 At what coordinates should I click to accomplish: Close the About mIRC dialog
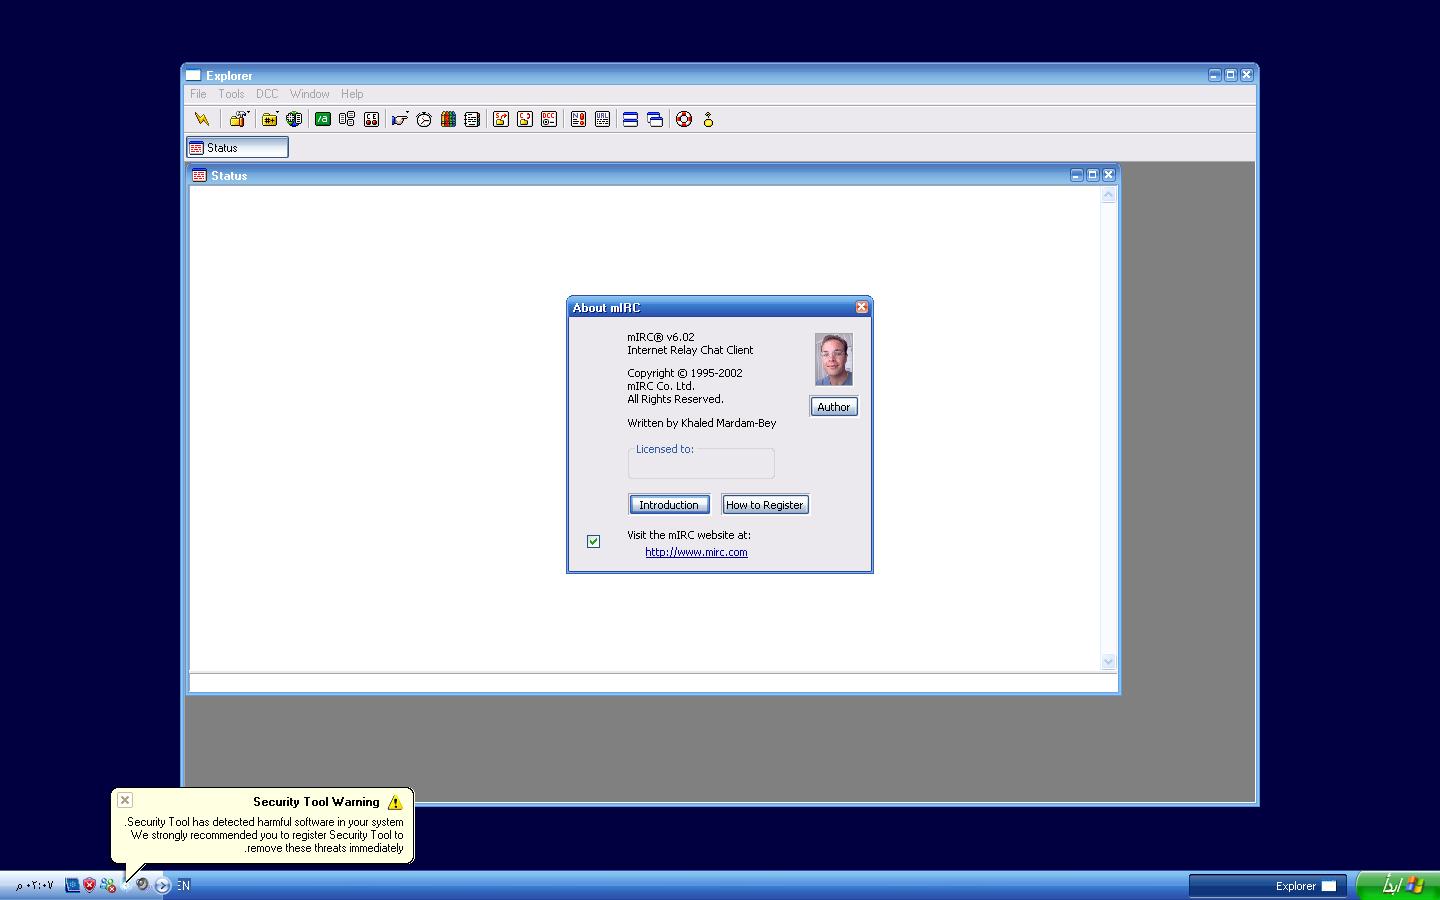tap(861, 307)
